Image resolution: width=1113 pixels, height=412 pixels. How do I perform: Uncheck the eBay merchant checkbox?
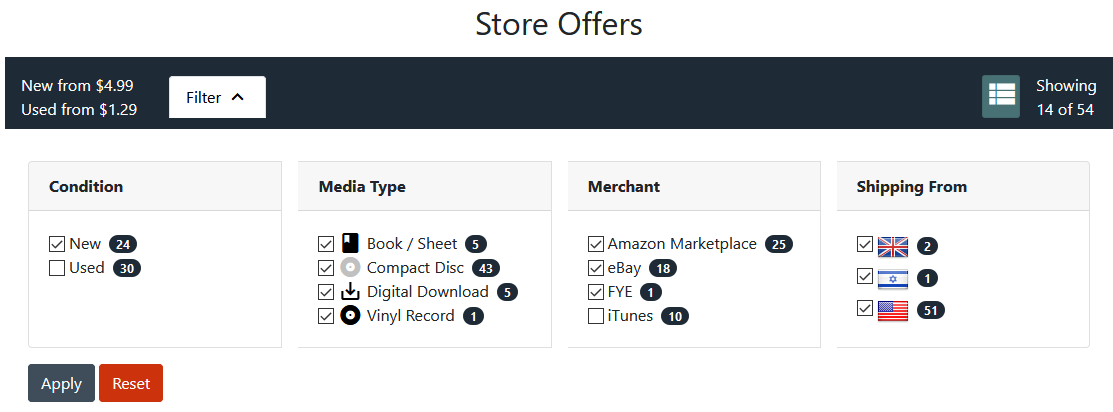pyautogui.click(x=596, y=268)
